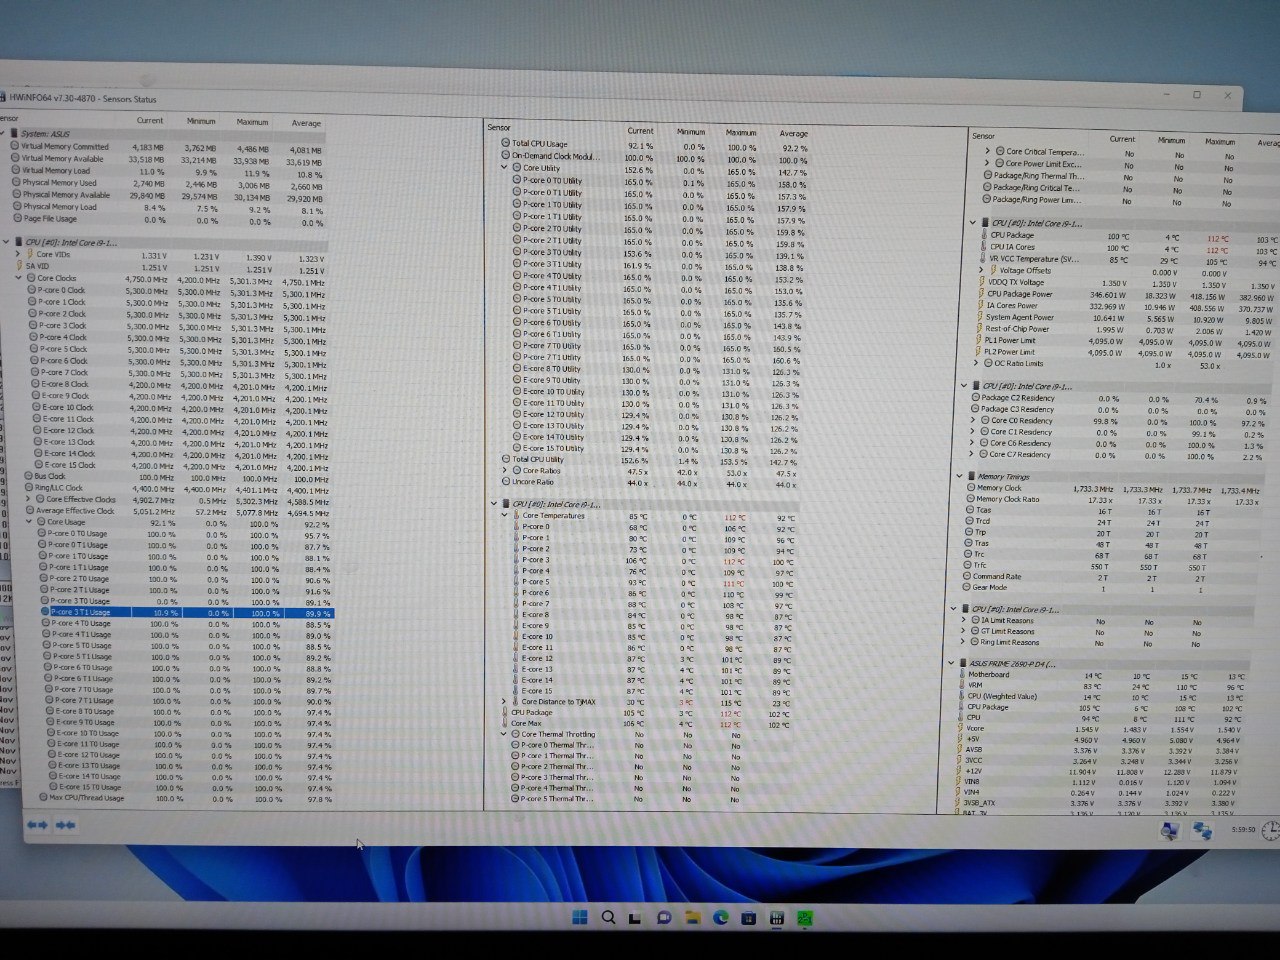Open the Windows Start menu
Viewport: 1280px width, 960px height.
click(x=579, y=917)
